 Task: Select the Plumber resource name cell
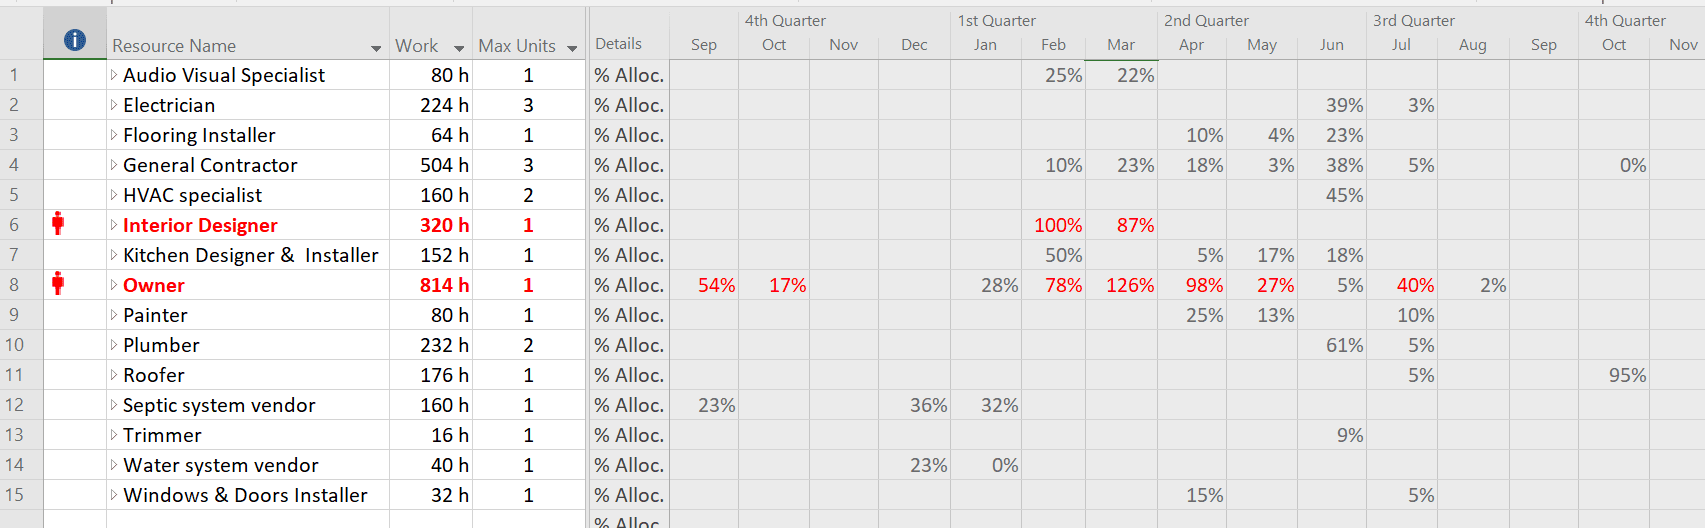(248, 345)
